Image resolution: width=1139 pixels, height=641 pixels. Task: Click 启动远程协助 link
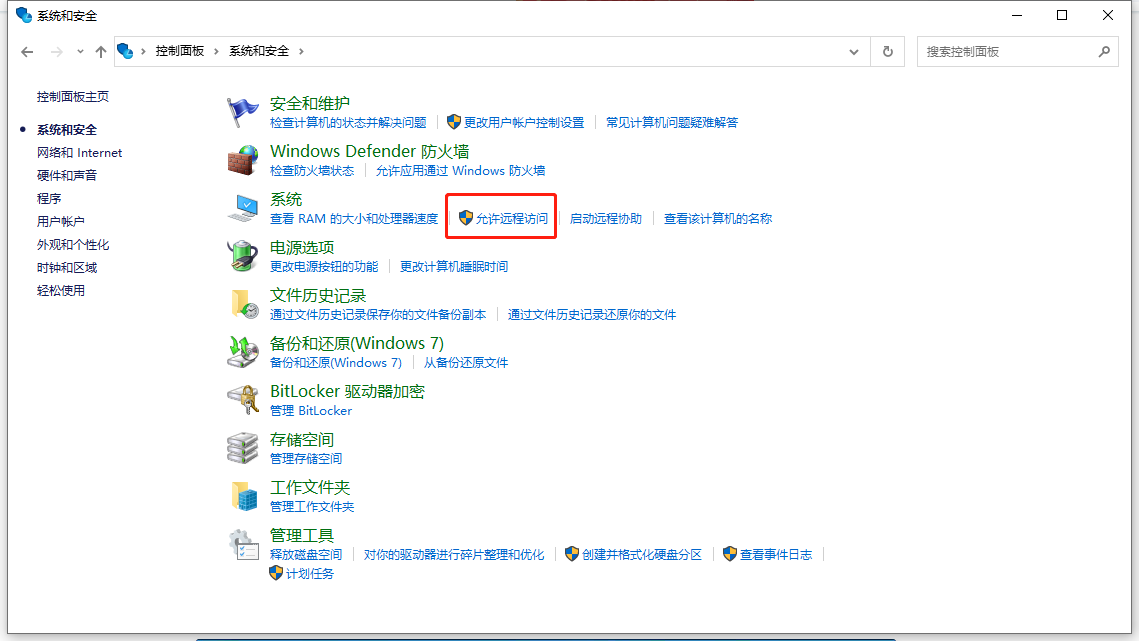coord(606,219)
